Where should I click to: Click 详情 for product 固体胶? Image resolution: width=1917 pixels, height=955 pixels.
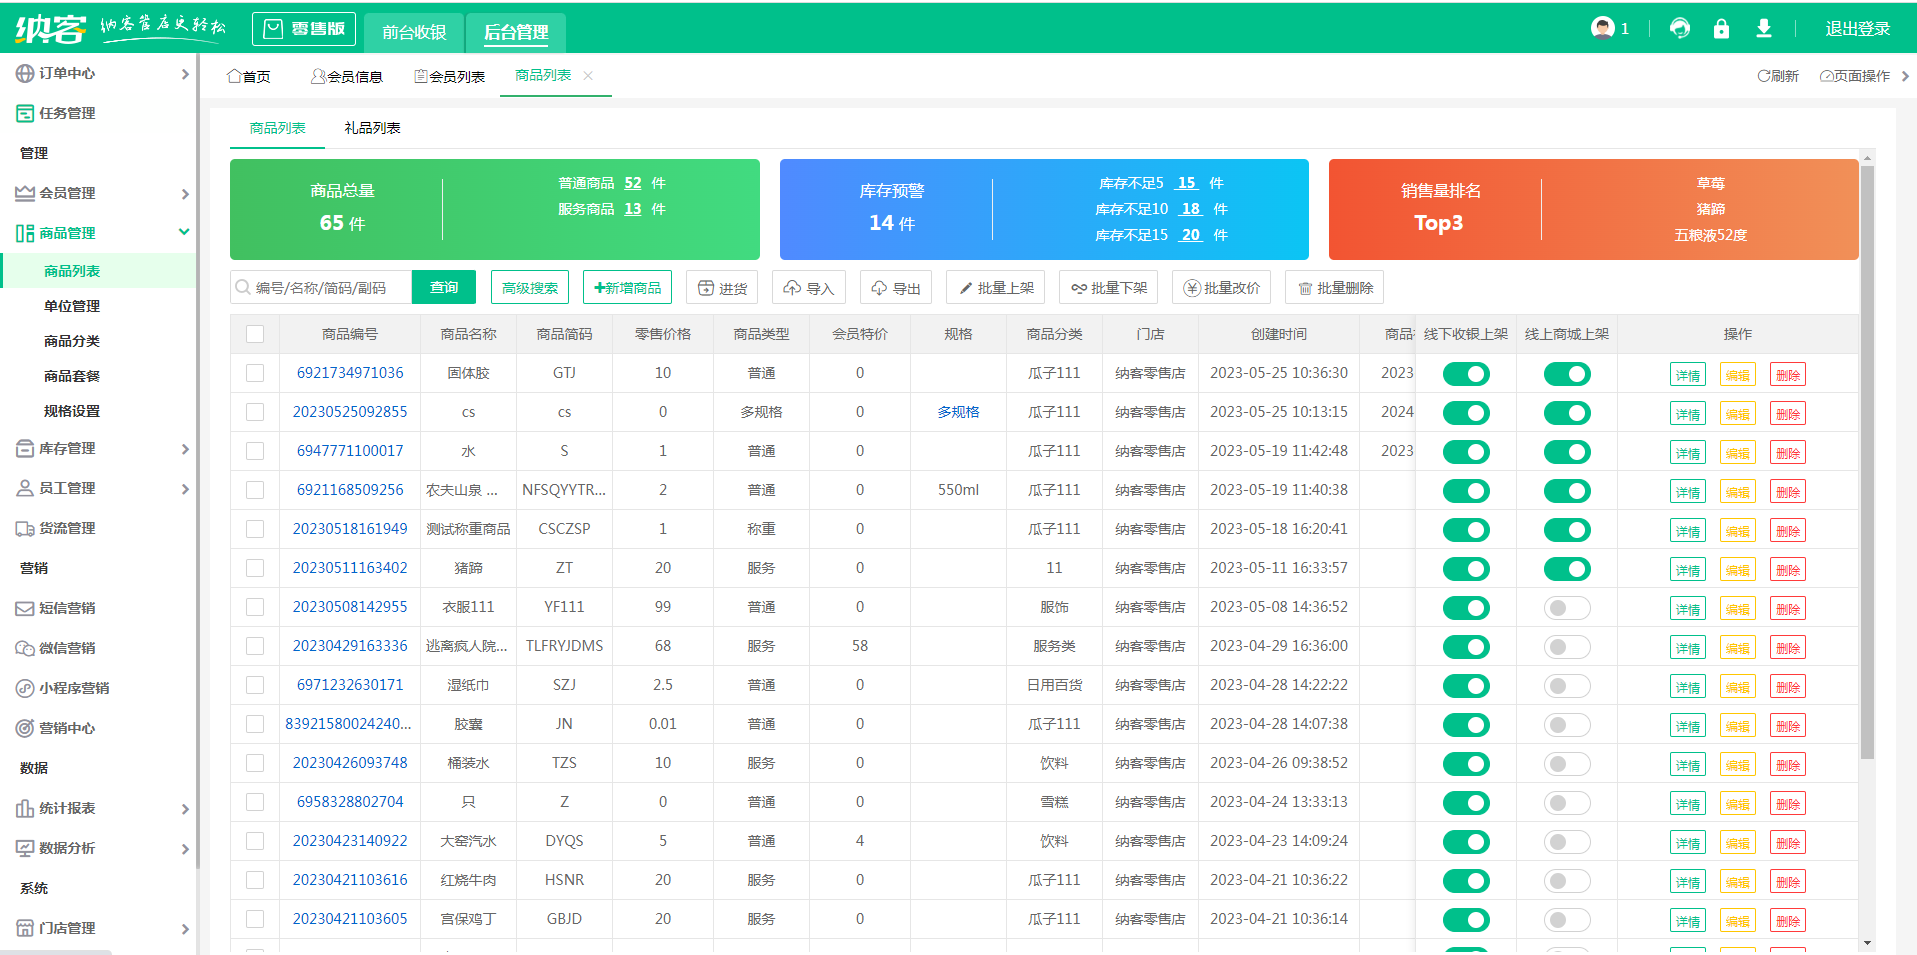tap(1688, 375)
